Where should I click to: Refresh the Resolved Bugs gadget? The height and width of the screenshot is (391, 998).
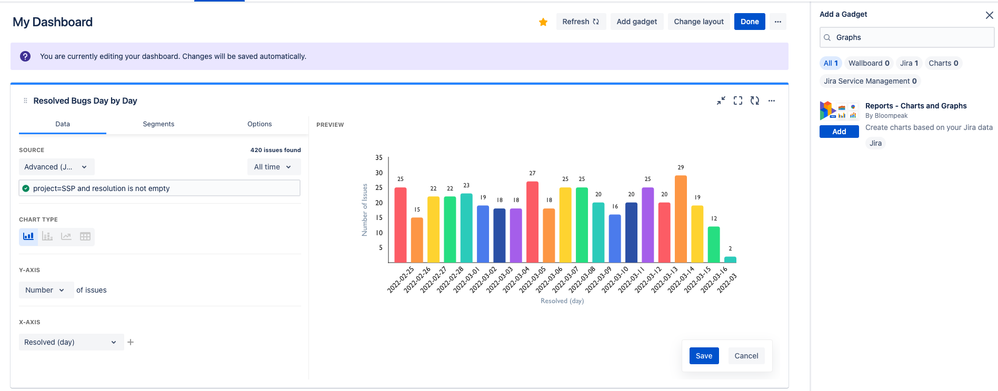click(x=755, y=101)
